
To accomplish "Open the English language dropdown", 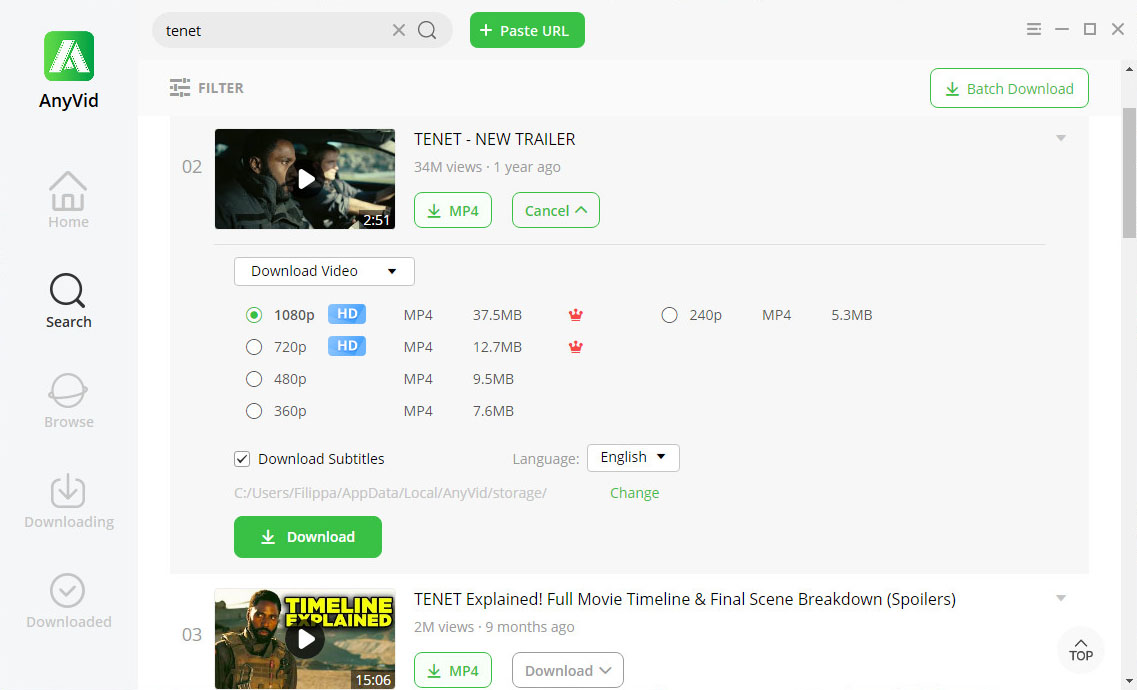I will click(633, 458).
